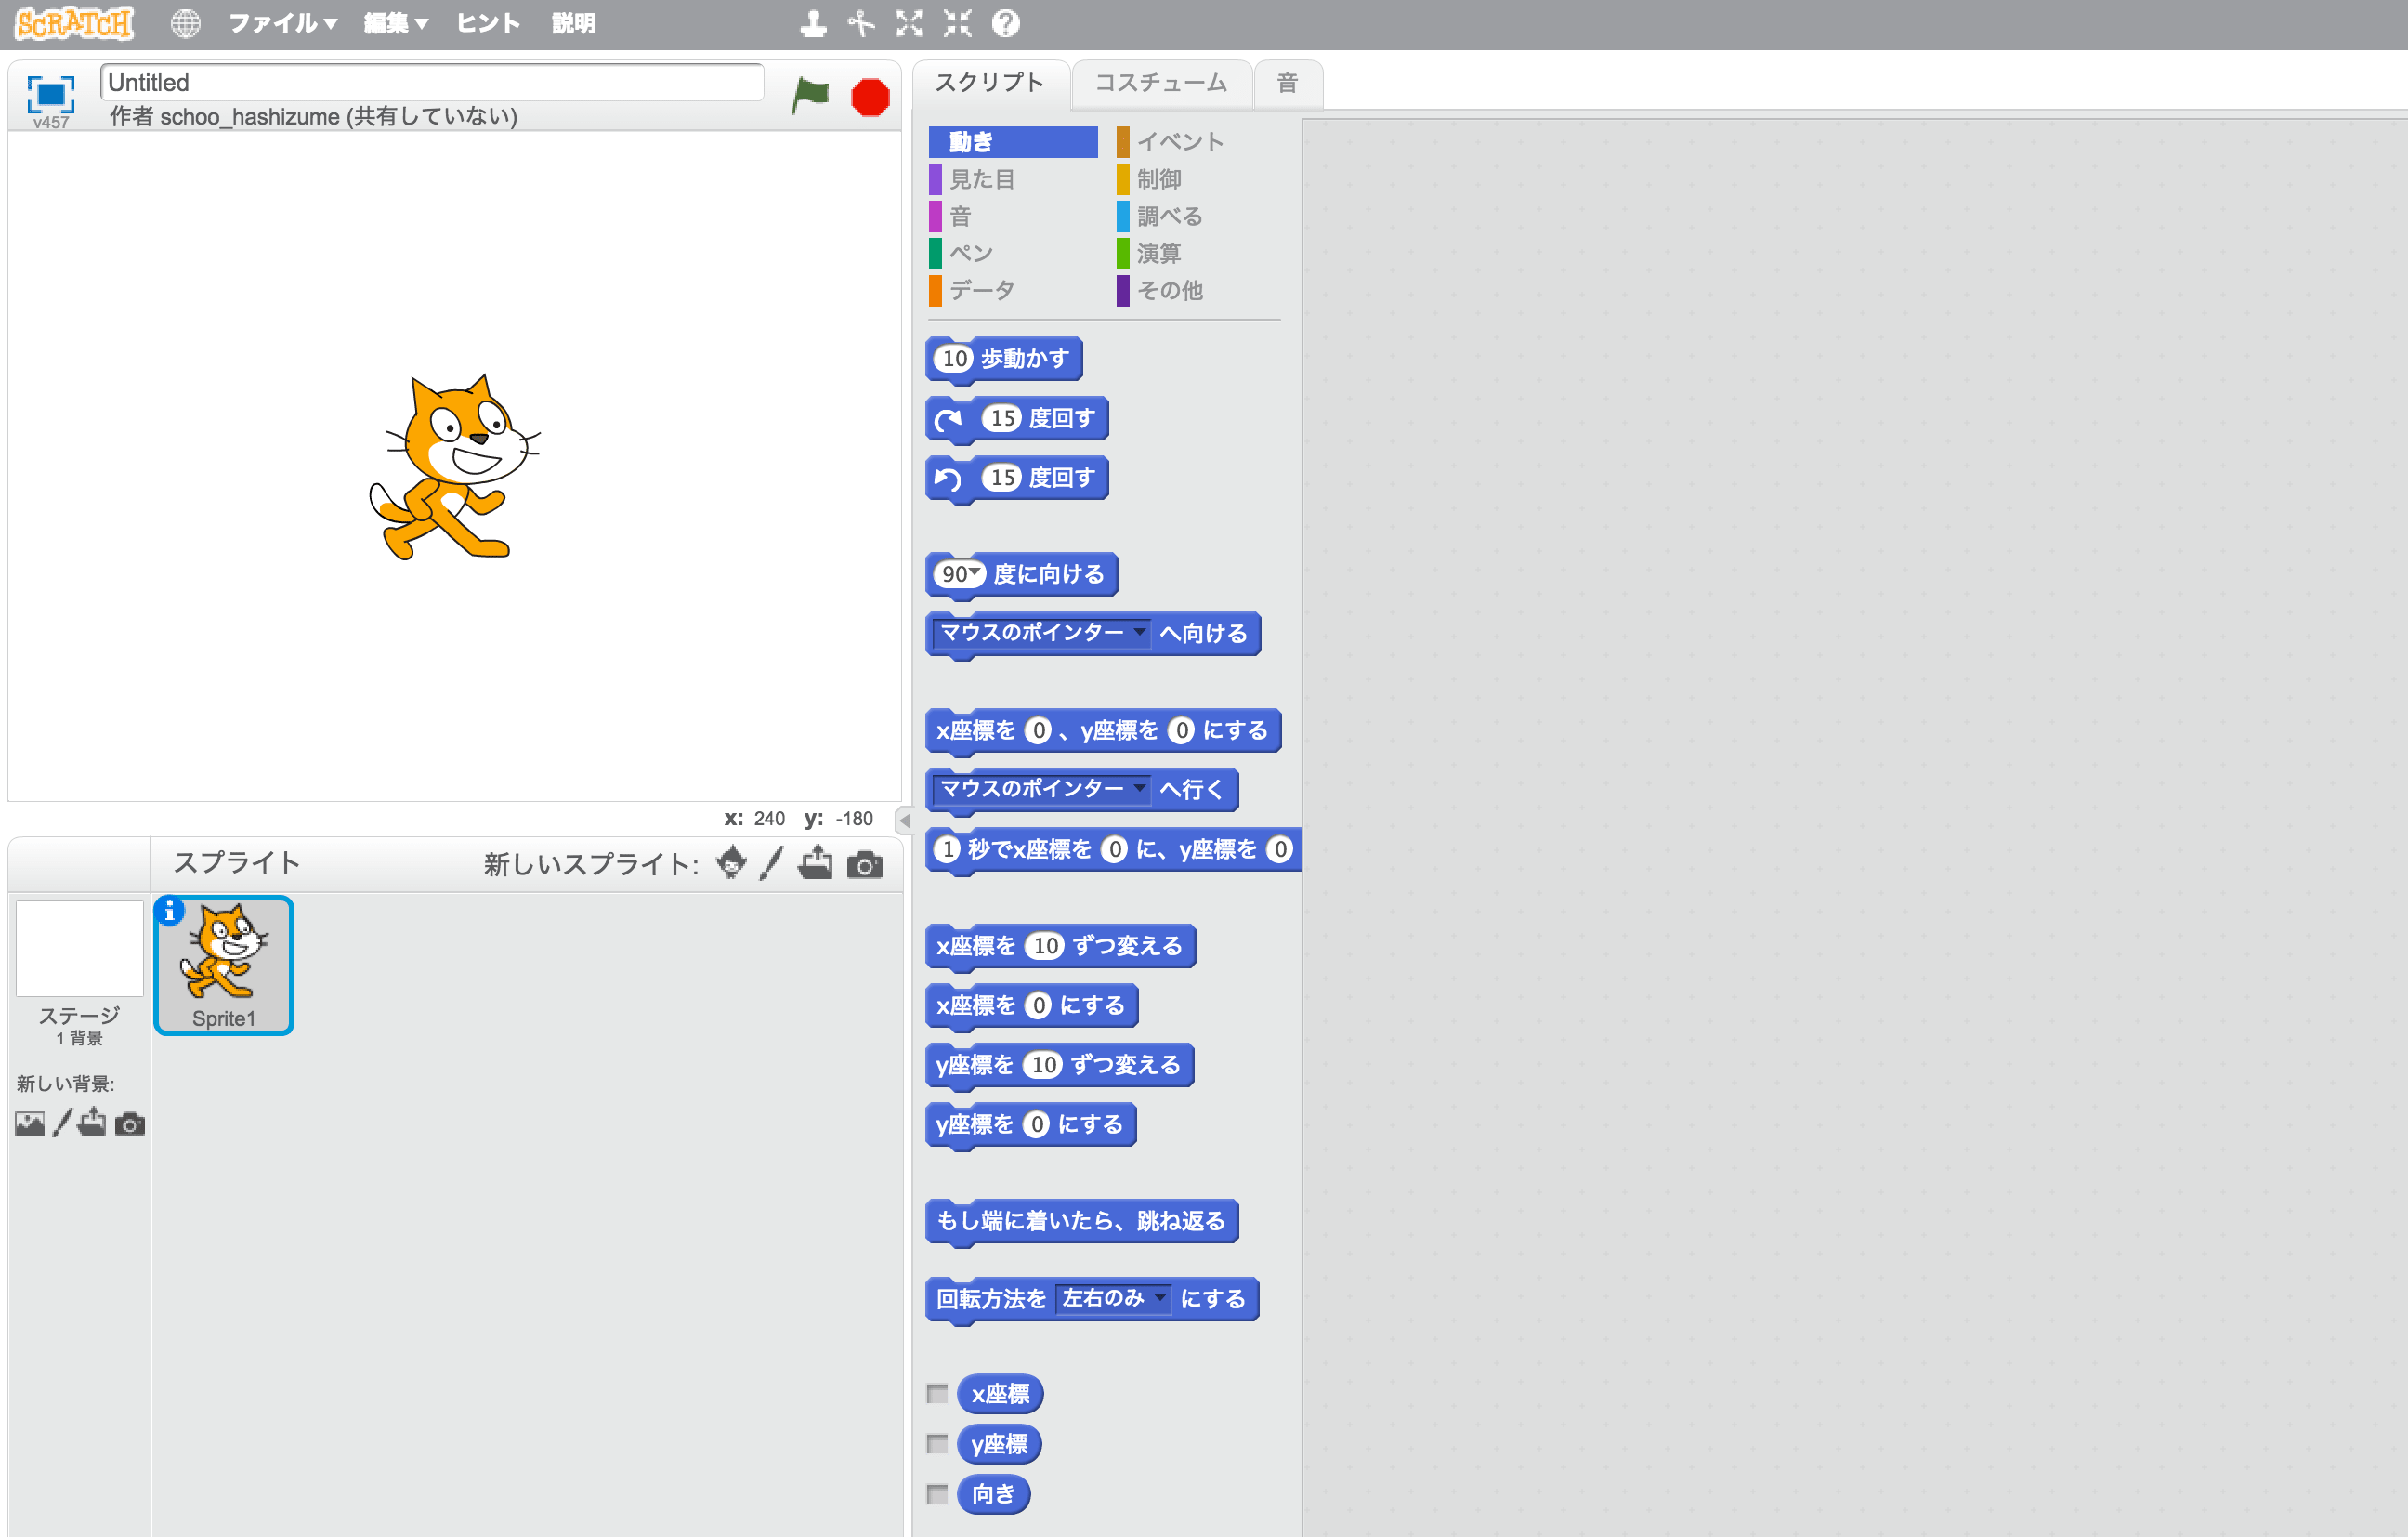Open direction dropdown on 90度に向ける block

(x=975, y=572)
